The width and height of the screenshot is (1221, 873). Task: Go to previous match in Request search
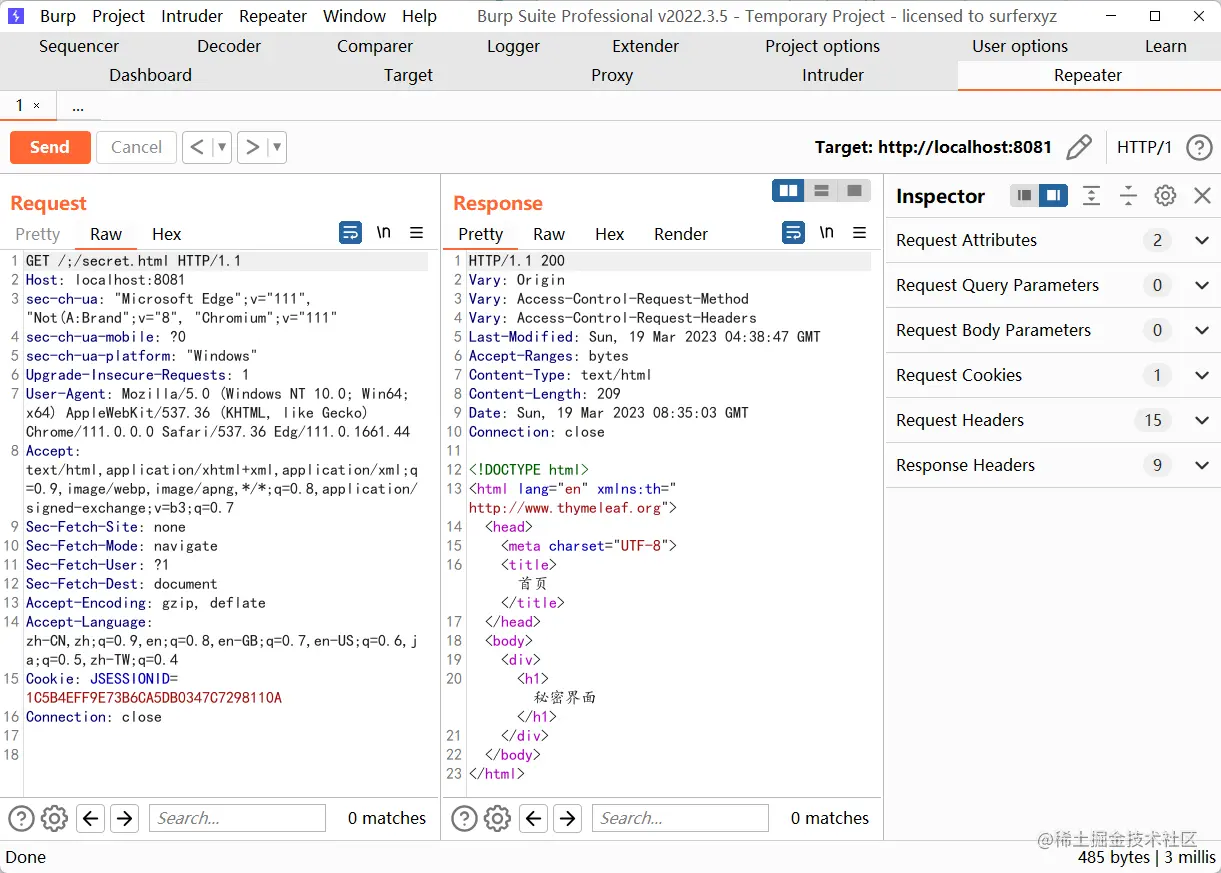click(91, 819)
